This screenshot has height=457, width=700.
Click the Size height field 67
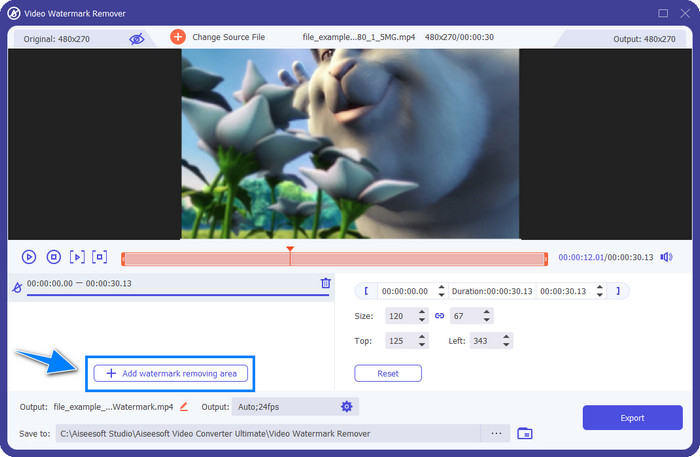[x=465, y=316]
